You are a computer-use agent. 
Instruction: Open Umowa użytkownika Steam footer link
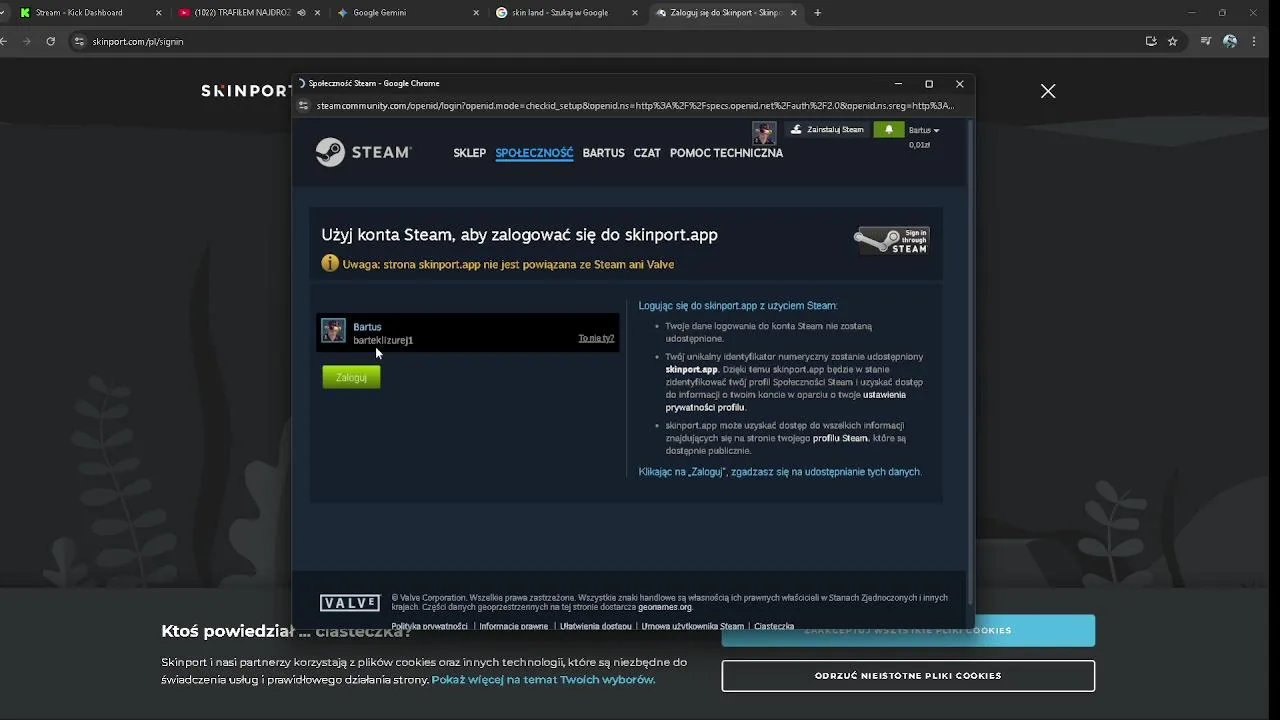coord(693,626)
